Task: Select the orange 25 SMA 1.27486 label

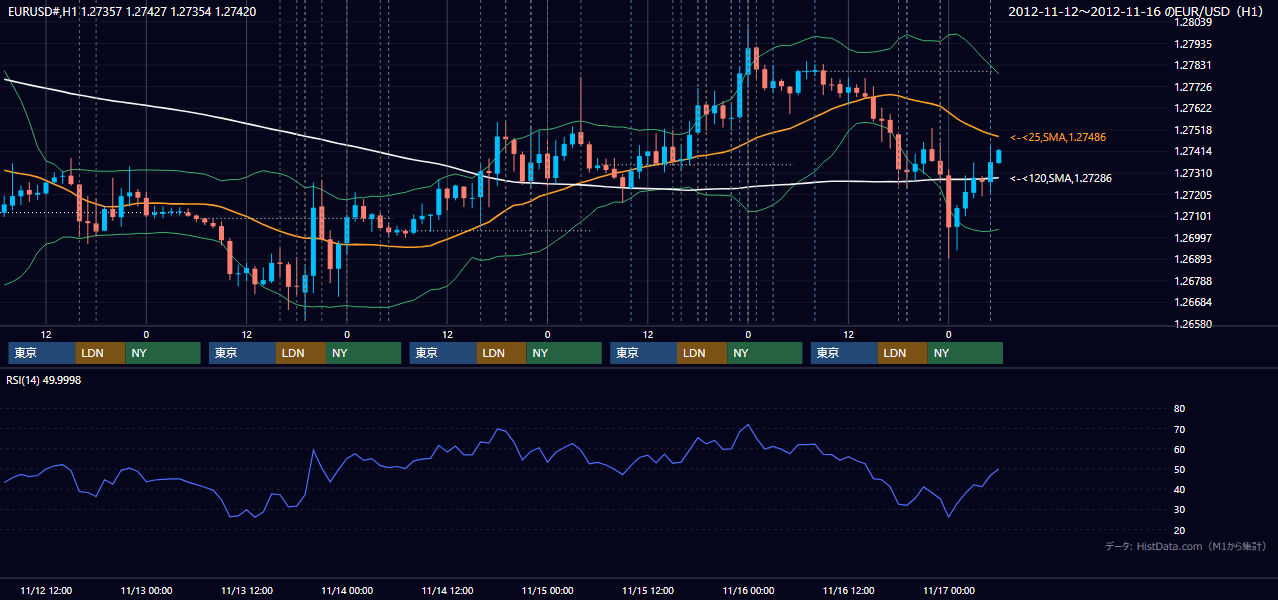Action: 1057,137
